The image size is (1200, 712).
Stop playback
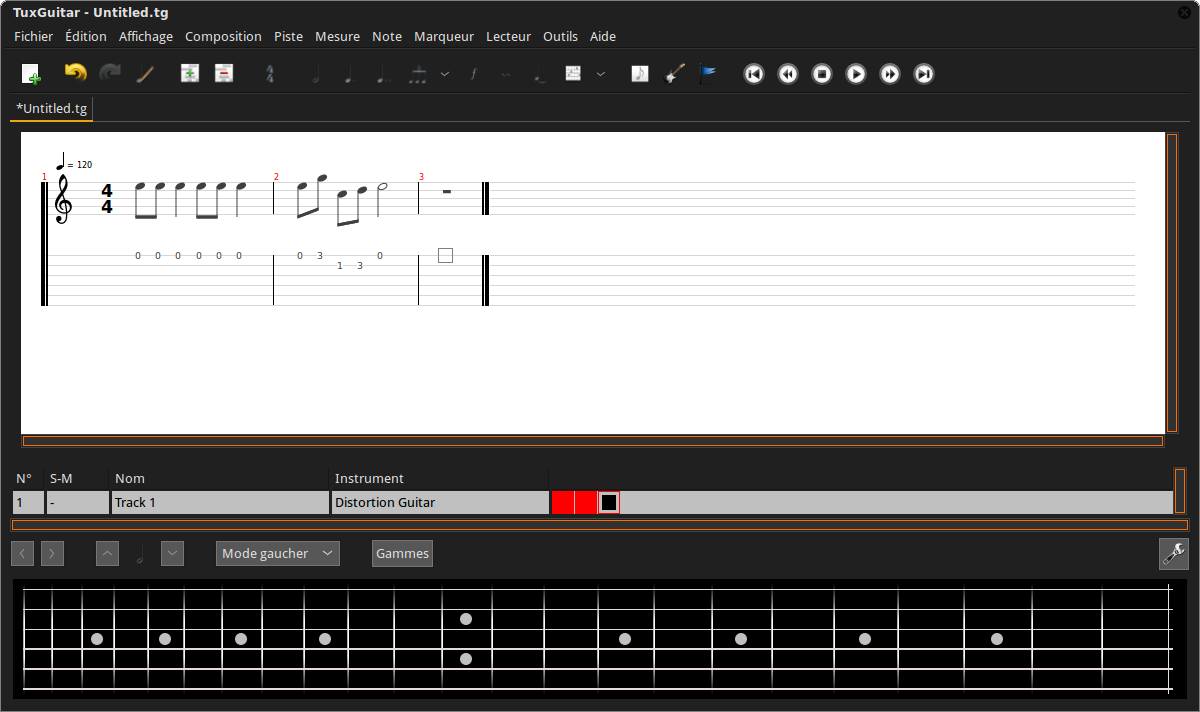[822, 74]
